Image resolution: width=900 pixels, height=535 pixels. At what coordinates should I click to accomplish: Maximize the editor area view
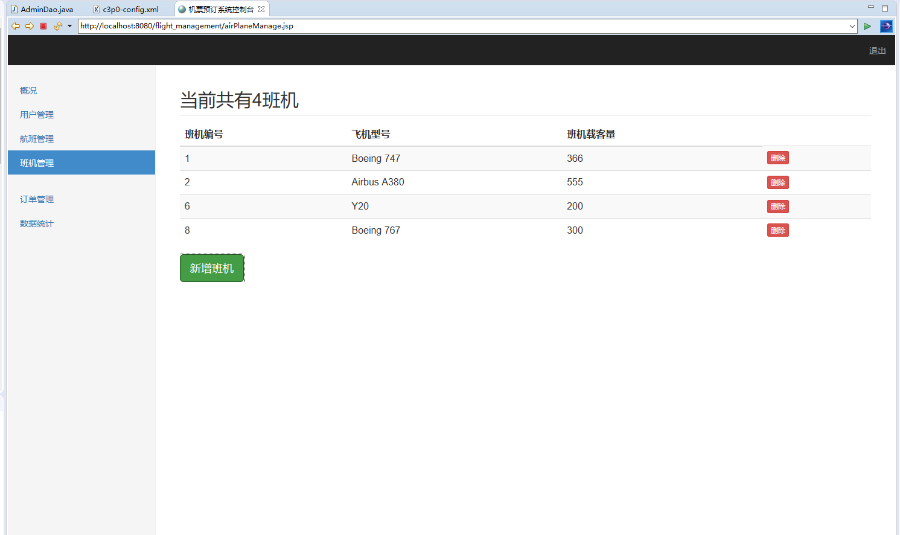point(885,8)
